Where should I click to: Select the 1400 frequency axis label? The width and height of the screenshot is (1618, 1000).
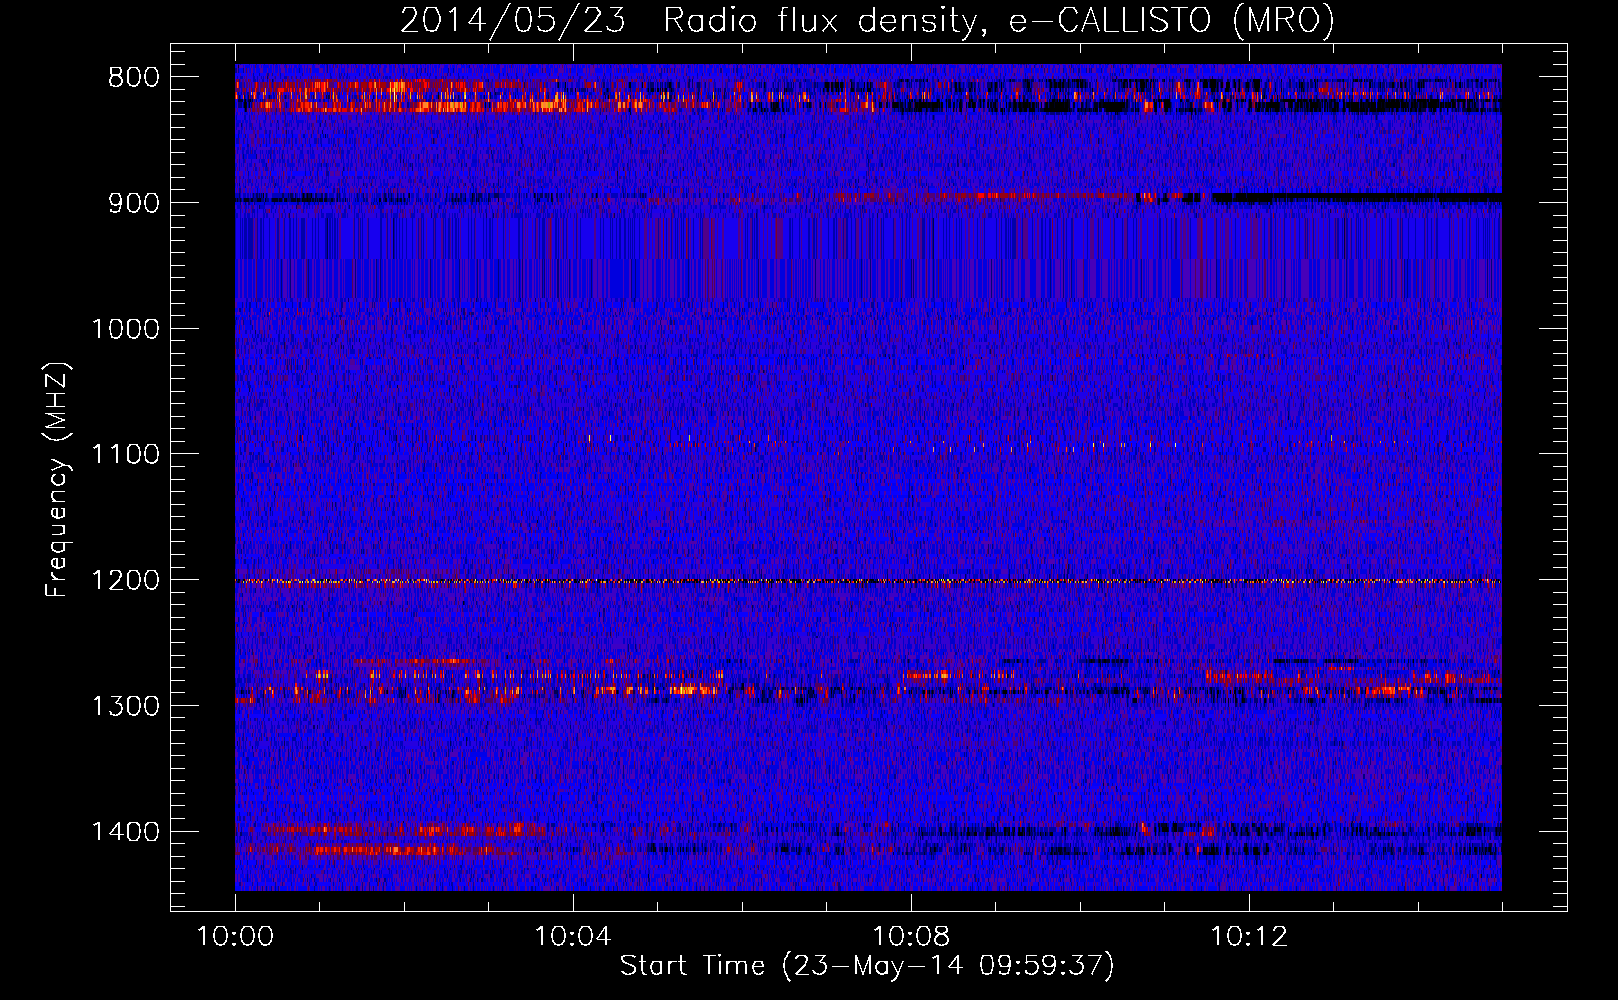point(126,832)
